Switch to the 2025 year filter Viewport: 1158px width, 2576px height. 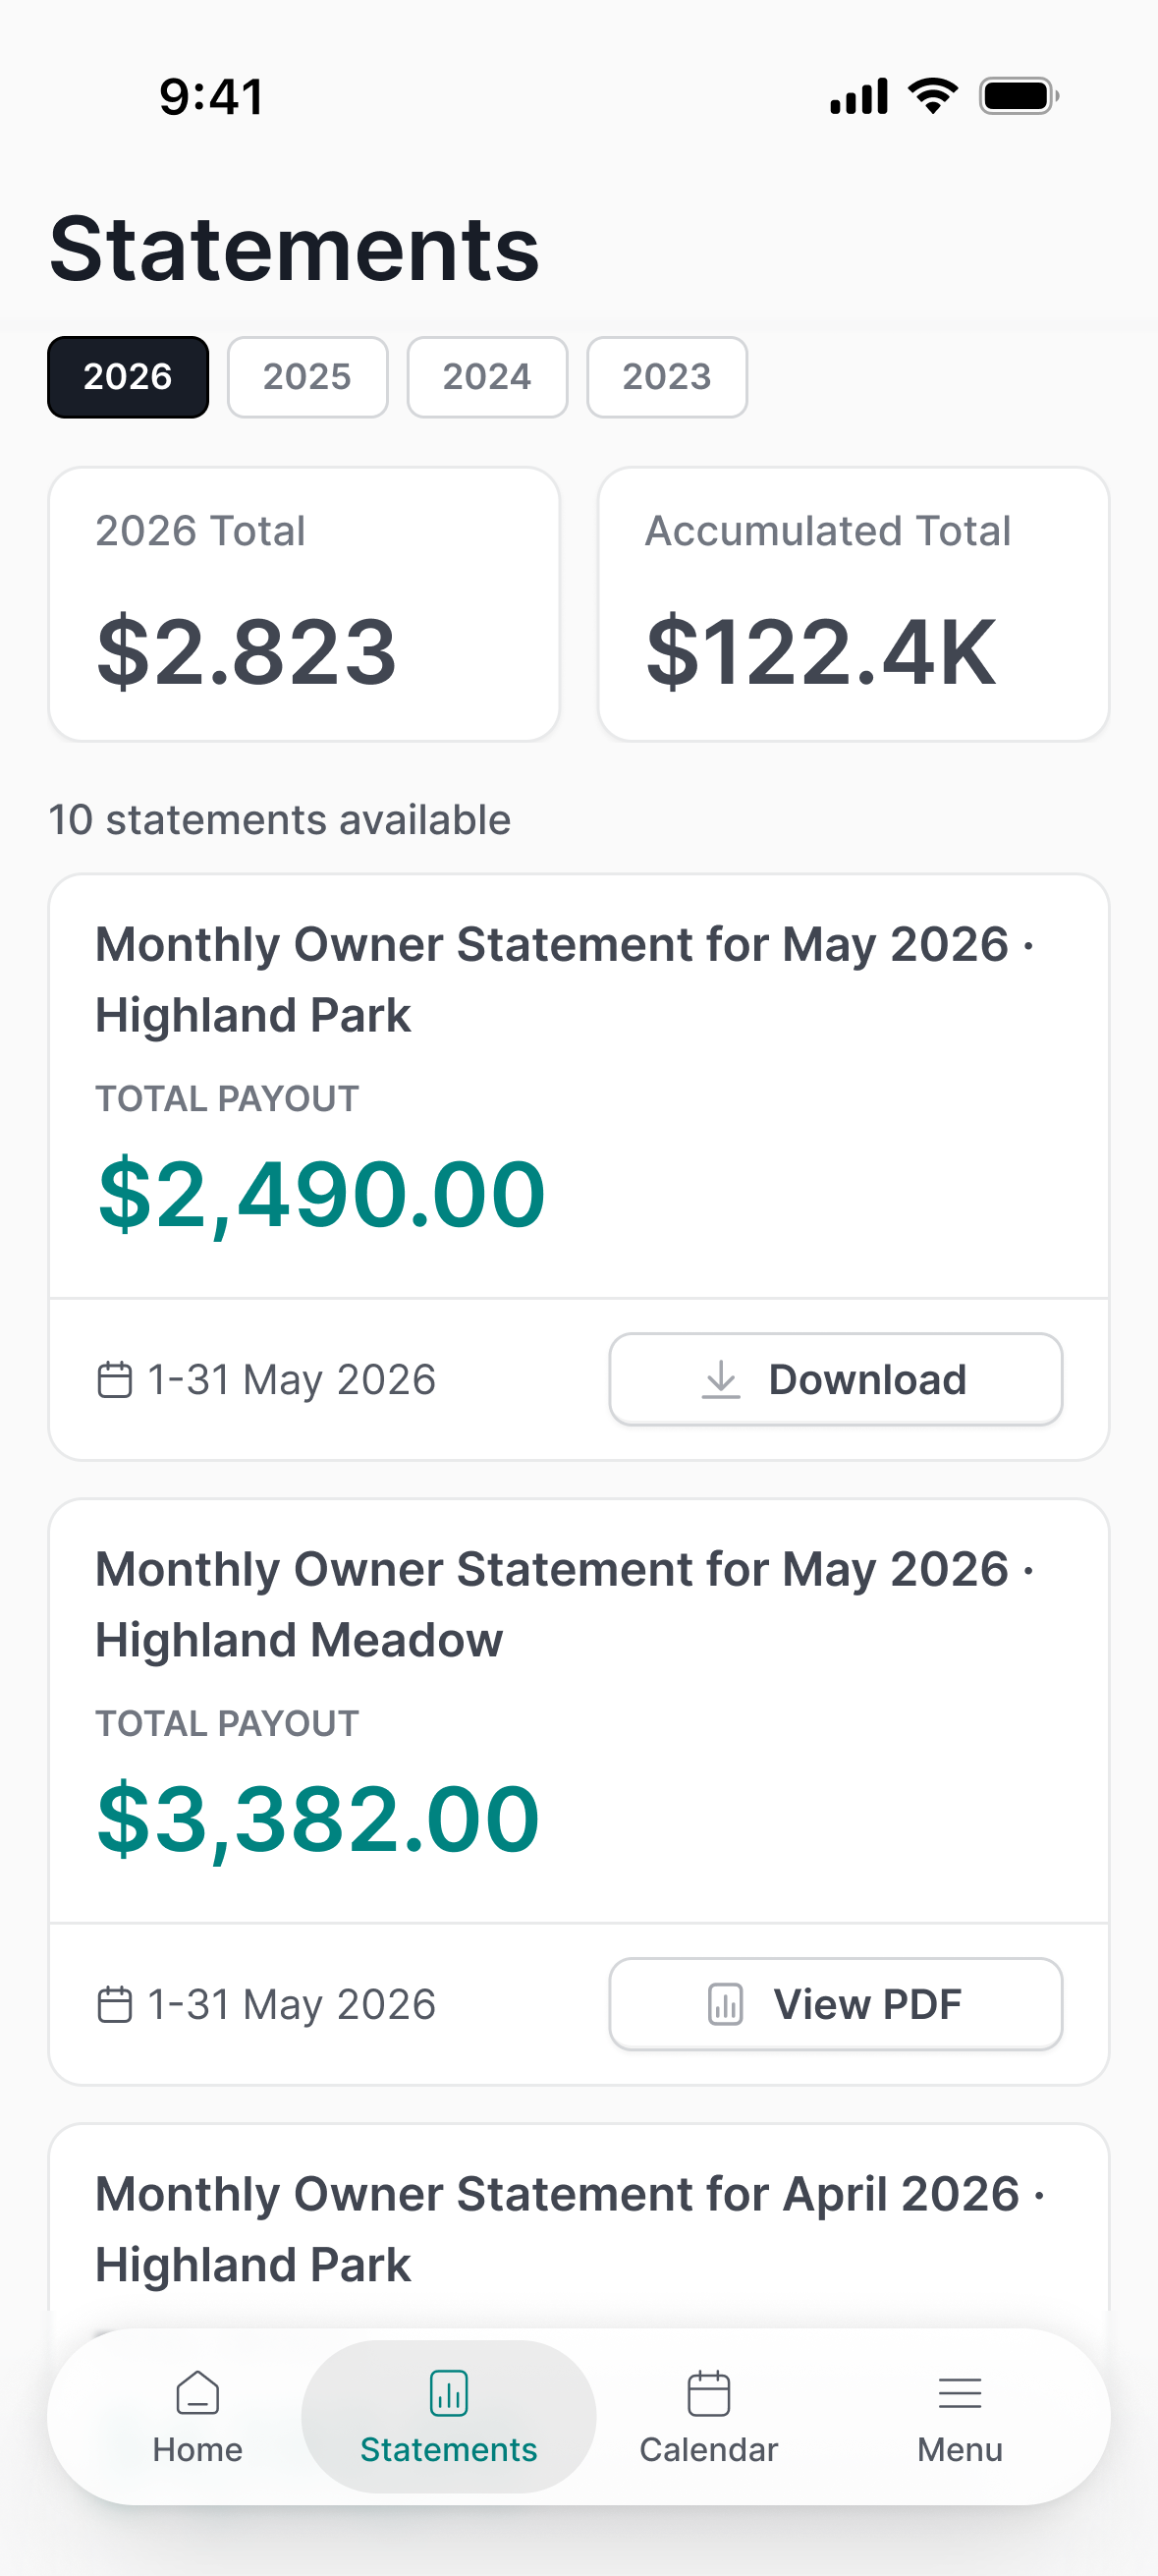(x=307, y=377)
